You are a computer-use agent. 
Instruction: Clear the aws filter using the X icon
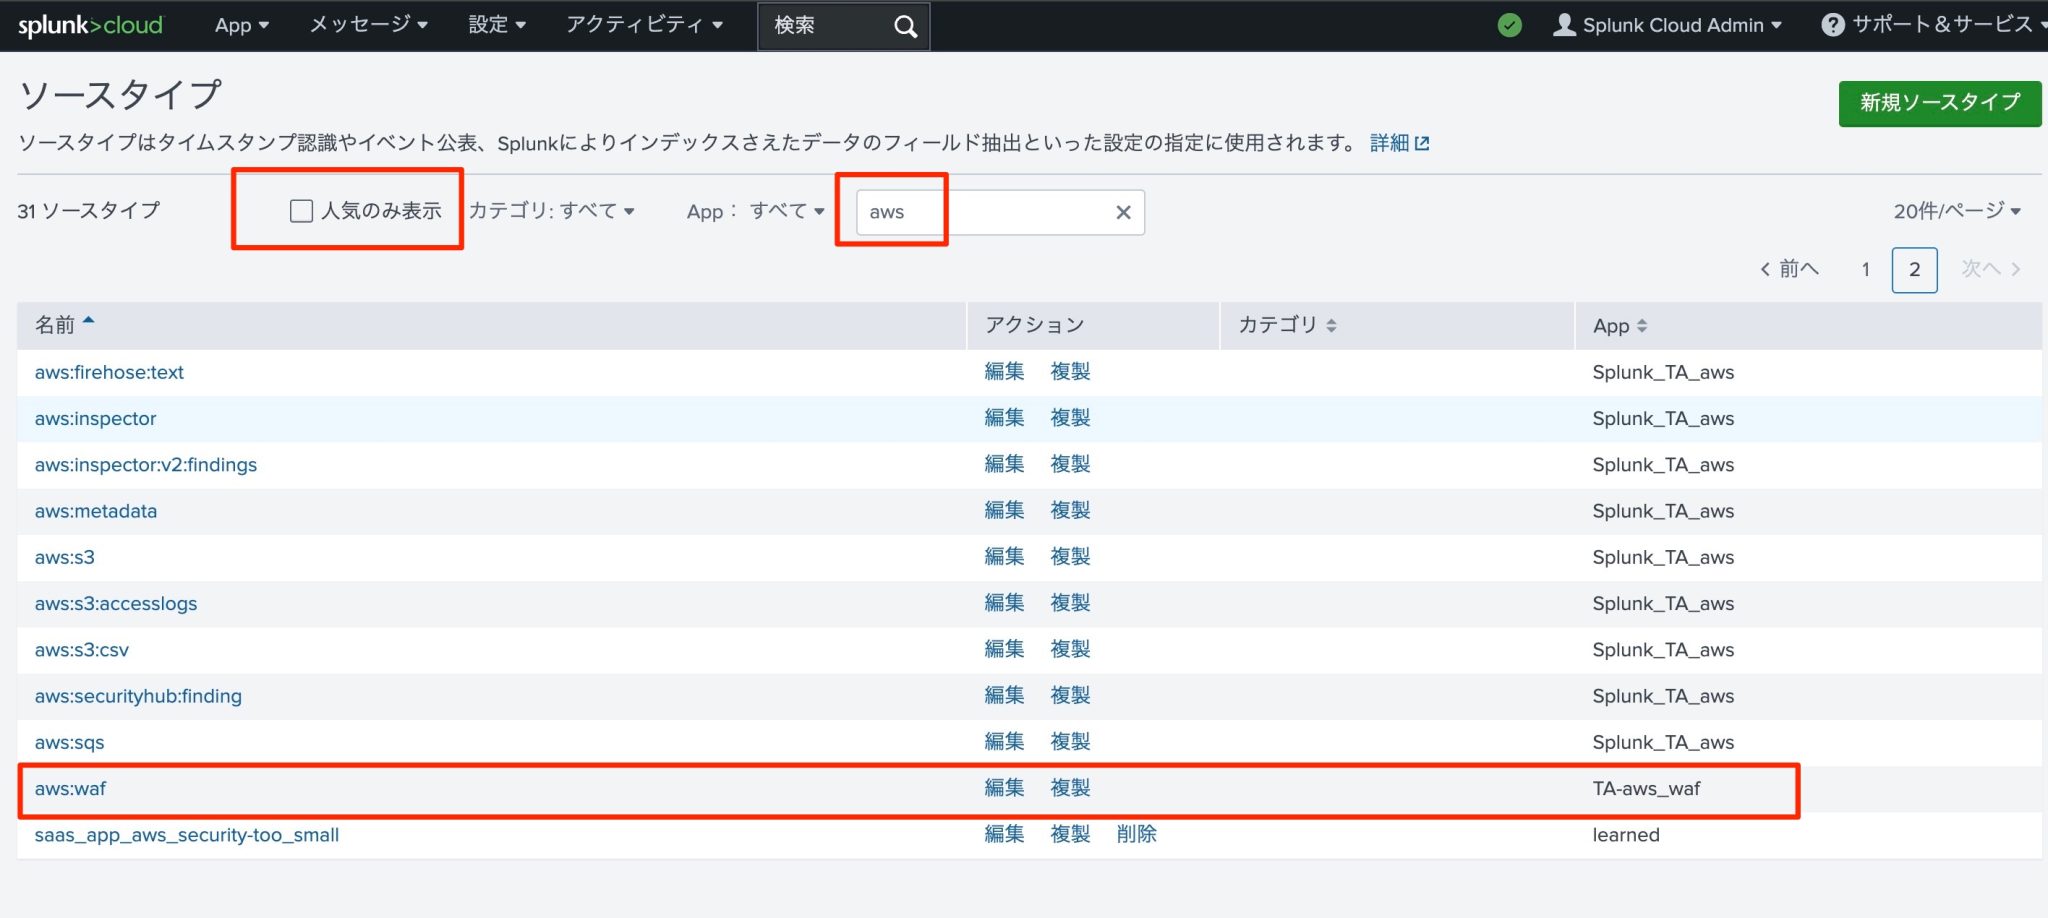(1121, 212)
